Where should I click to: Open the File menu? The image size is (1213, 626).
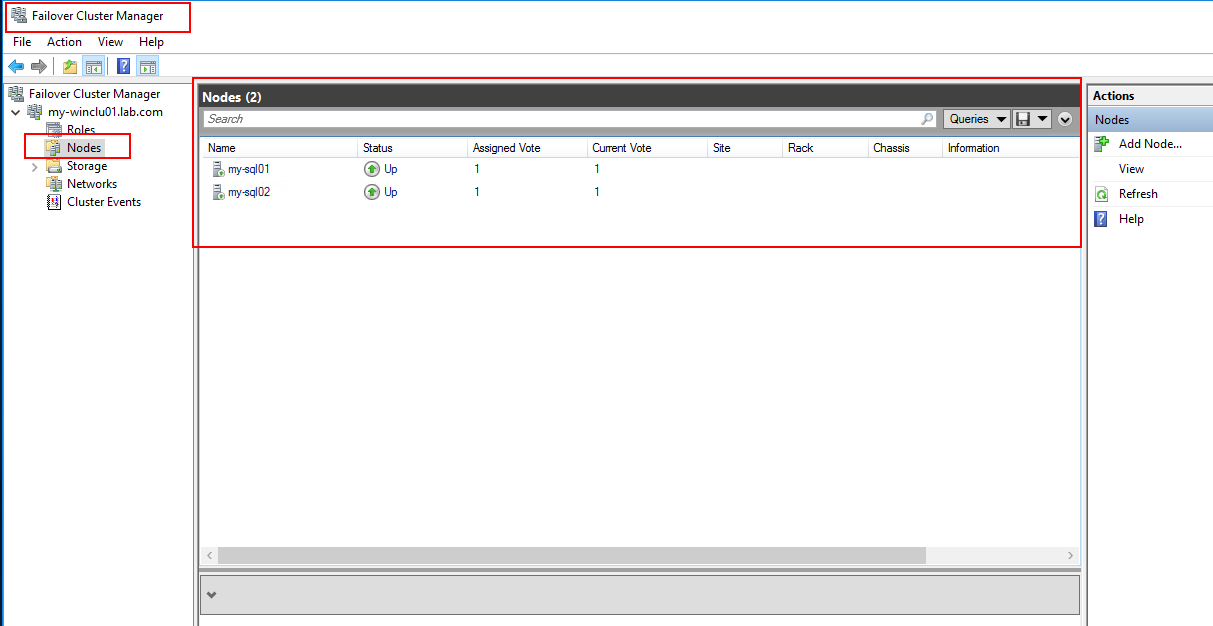[22, 42]
